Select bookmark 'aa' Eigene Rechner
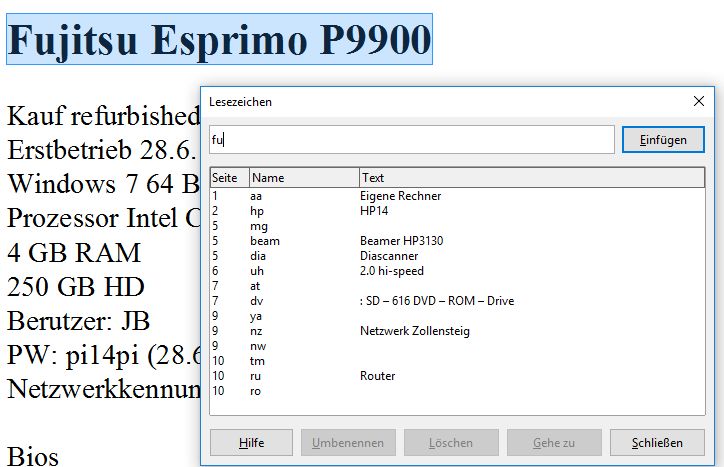The height and width of the screenshot is (467, 724). pyautogui.click(x=457, y=196)
